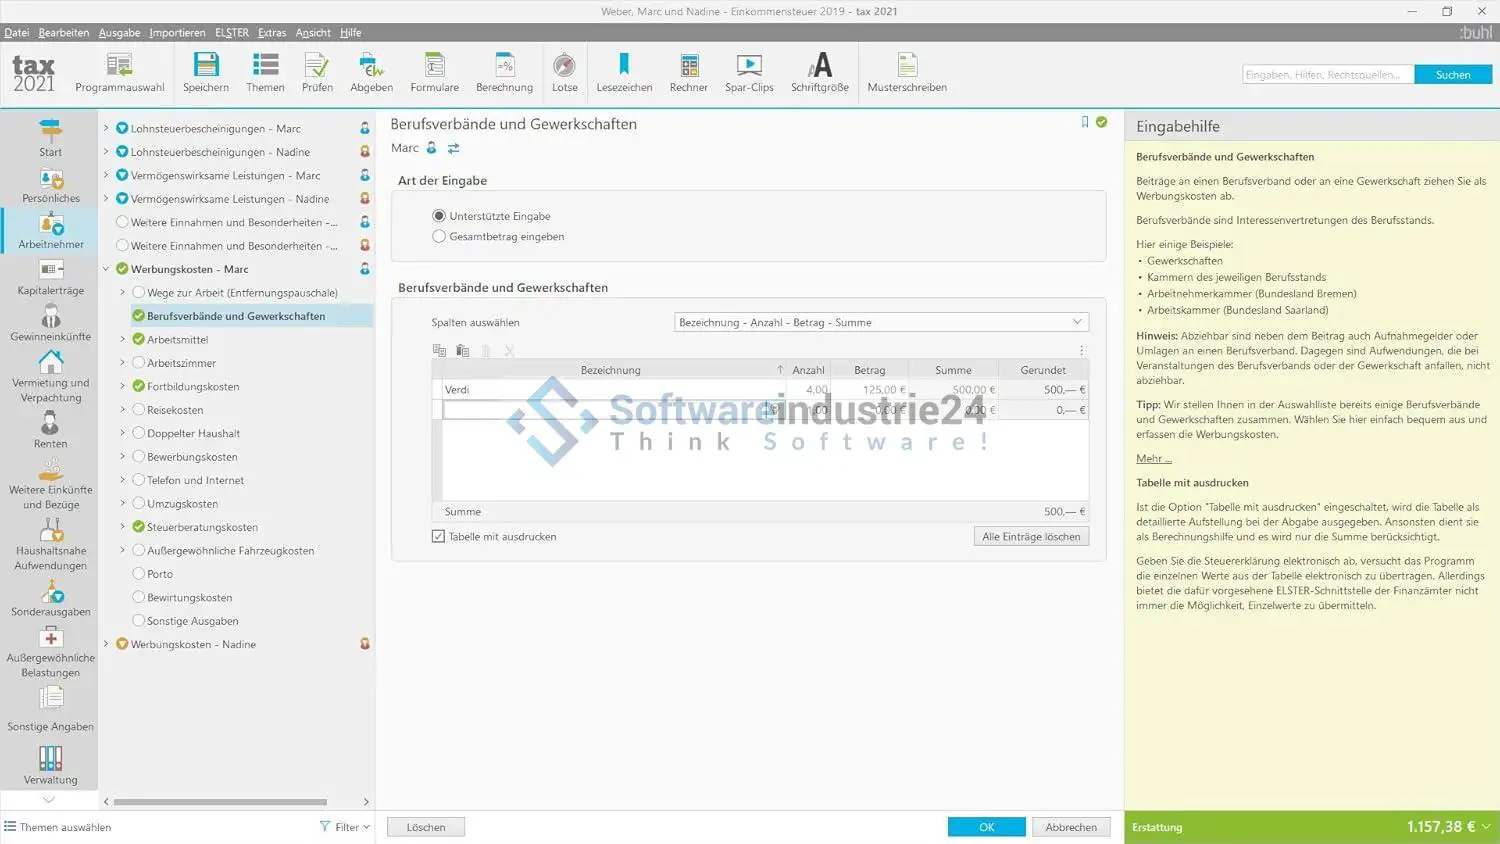
Task: Uncheck Tabelle mit ausdrucken checkbox
Action: (438, 537)
